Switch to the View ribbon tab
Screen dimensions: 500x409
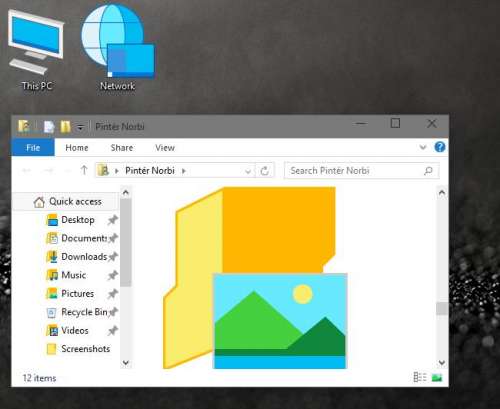click(x=165, y=148)
